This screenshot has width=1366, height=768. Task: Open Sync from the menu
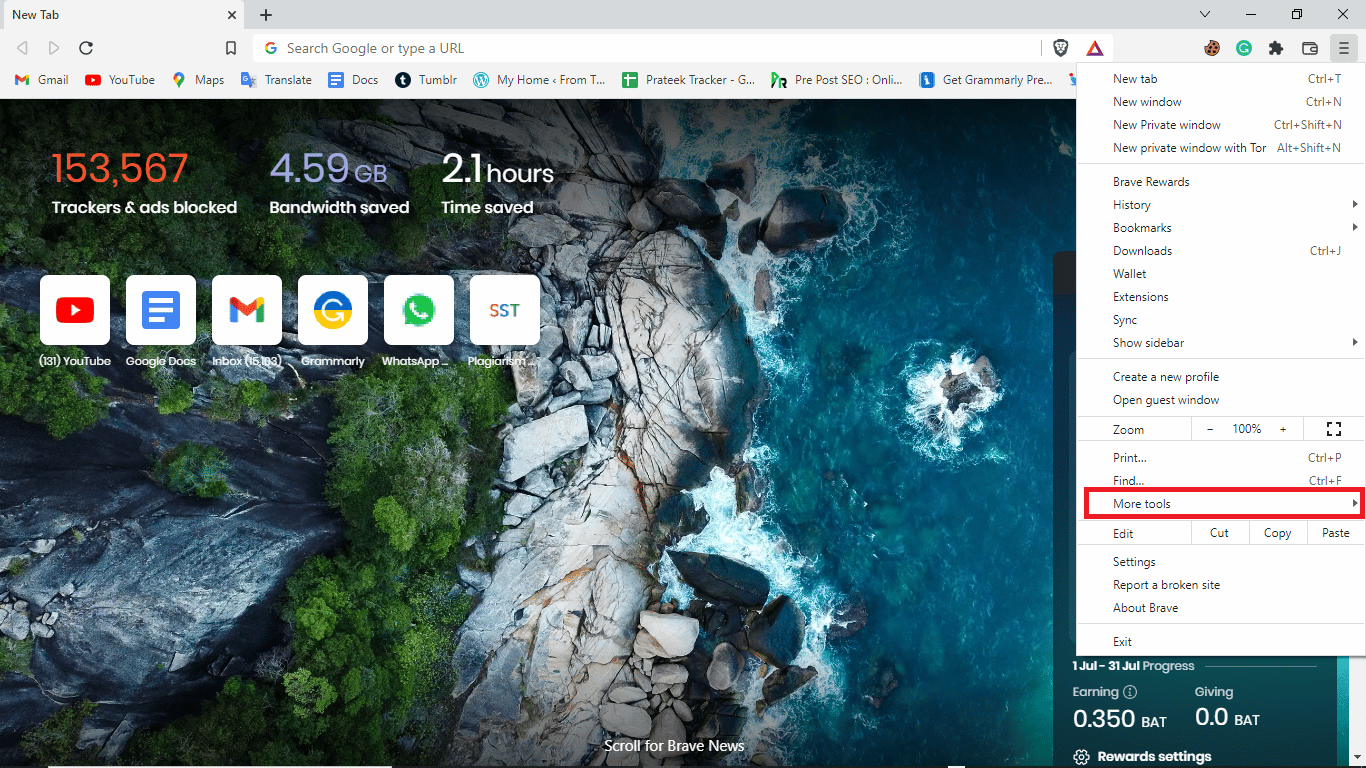pyautogui.click(x=1221, y=320)
